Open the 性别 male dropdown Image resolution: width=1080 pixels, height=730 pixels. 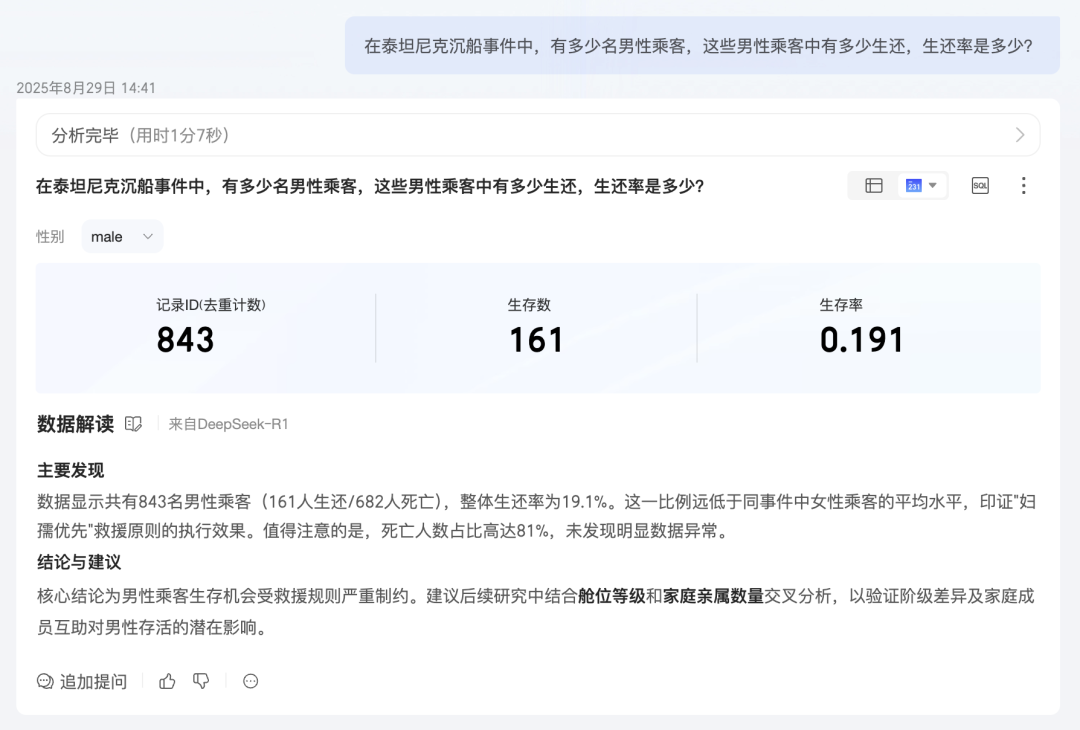tap(123, 236)
